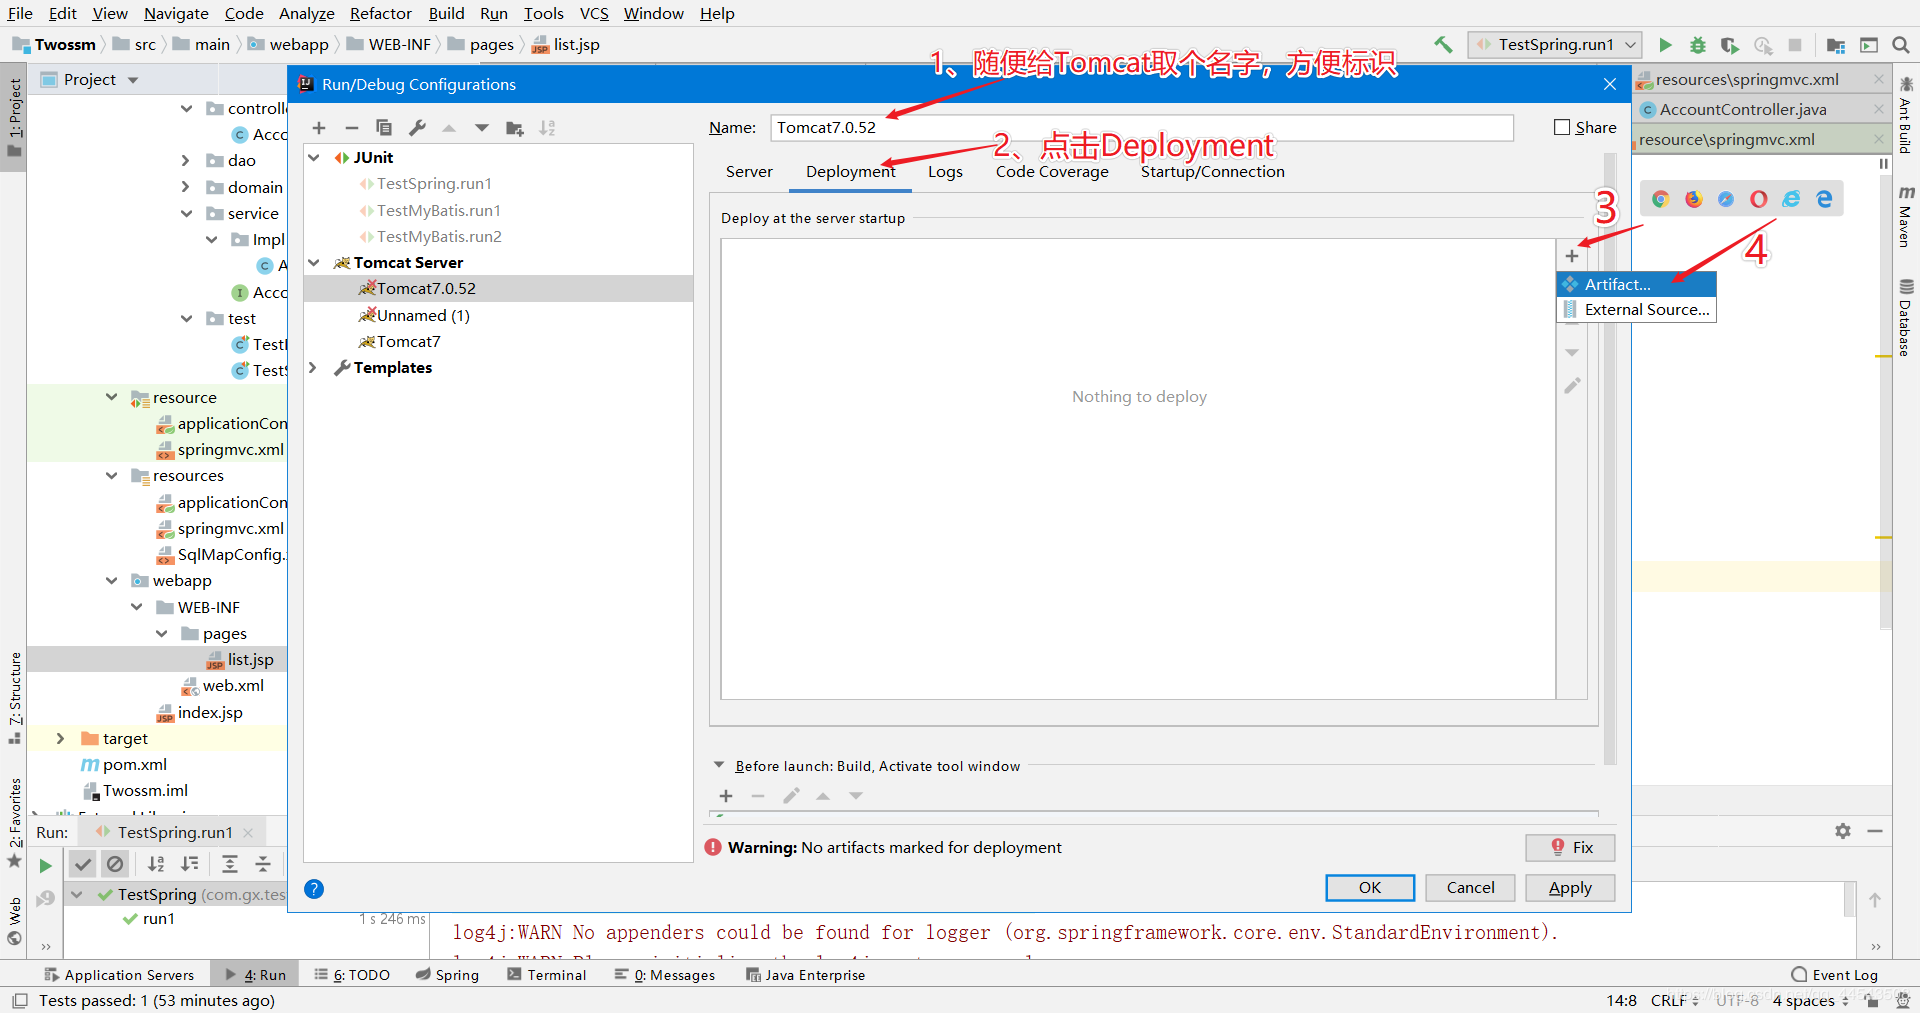Image resolution: width=1920 pixels, height=1013 pixels.
Task: Toggle show ignored tests button
Action: pos(116,864)
